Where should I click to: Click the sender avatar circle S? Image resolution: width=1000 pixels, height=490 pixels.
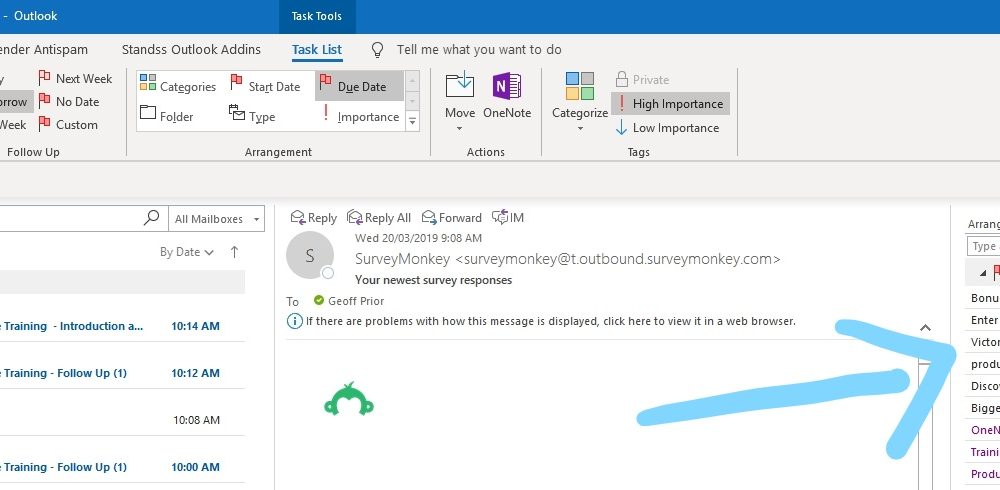[x=309, y=256]
